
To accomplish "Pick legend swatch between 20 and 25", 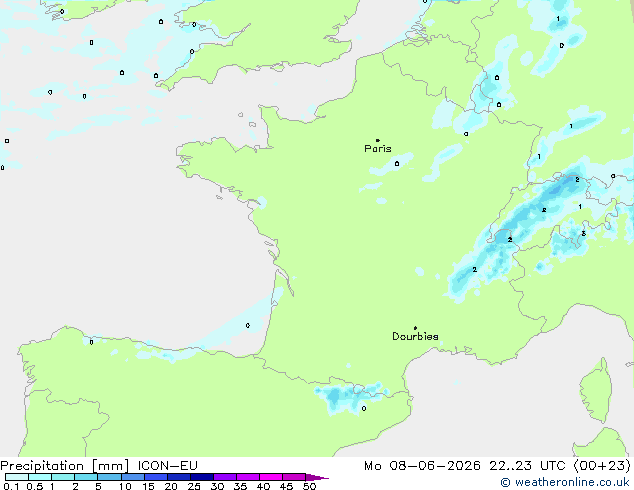I will pos(179,477).
